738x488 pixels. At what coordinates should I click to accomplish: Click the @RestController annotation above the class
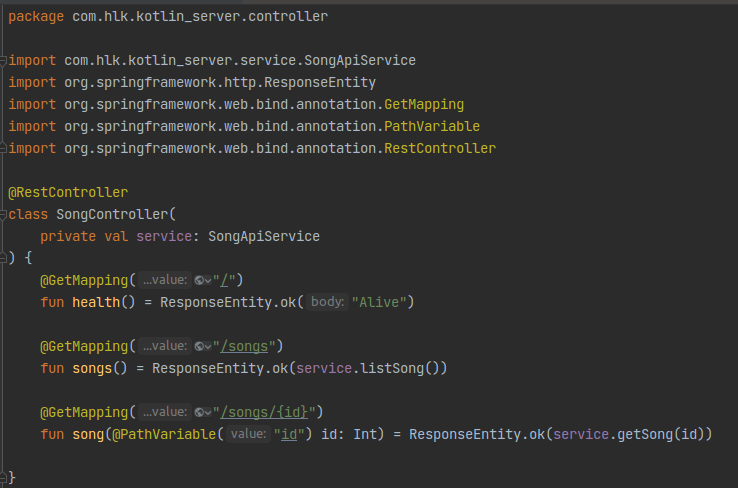68,192
